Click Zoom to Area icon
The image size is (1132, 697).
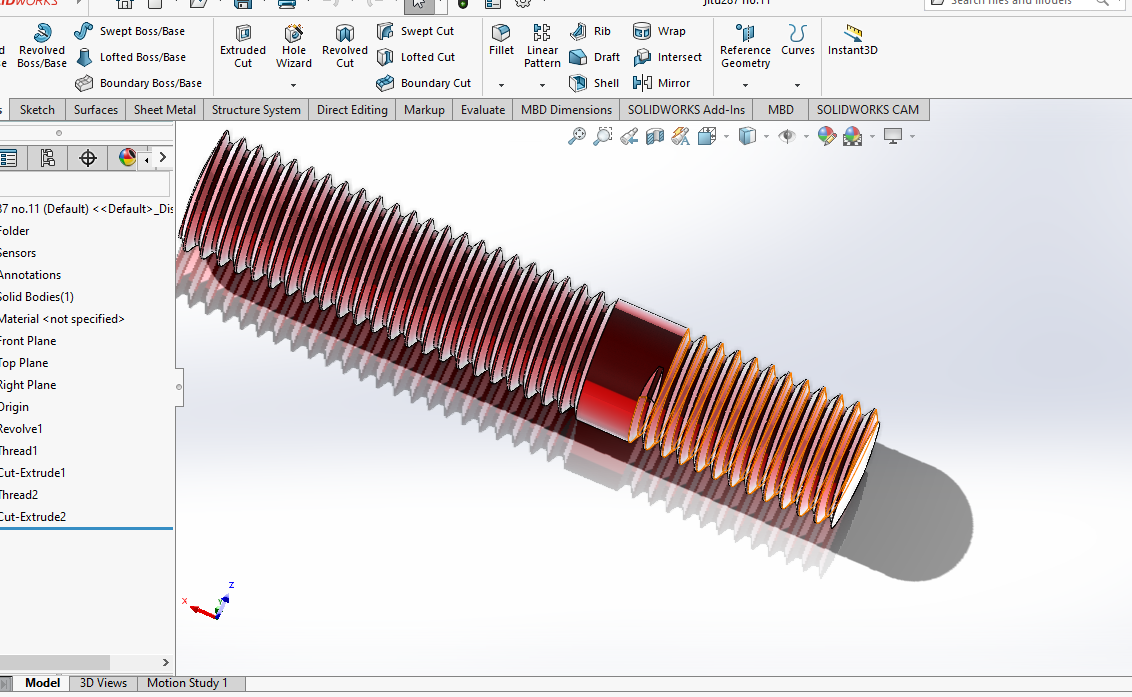pos(602,136)
